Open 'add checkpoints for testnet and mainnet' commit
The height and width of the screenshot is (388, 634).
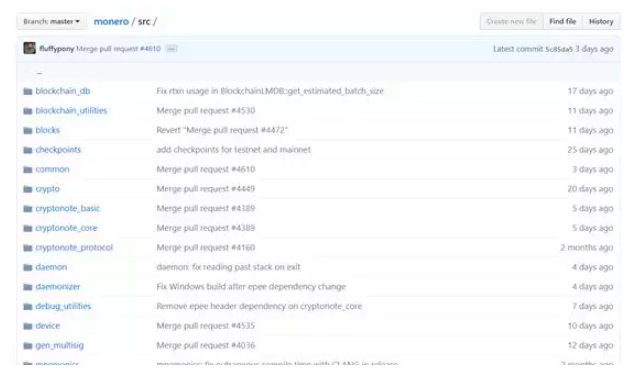(x=234, y=150)
